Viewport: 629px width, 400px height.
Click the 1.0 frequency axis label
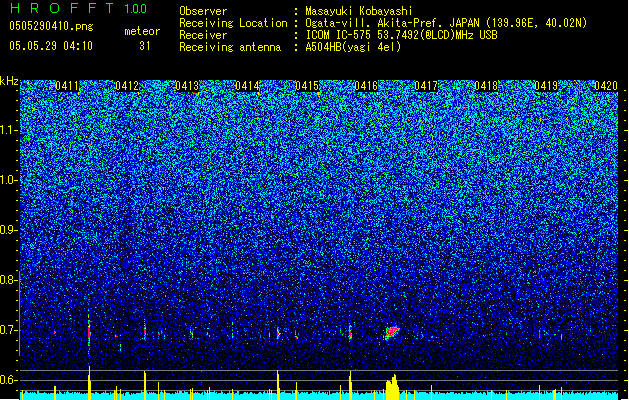pyautogui.click(x=8, y=180)
